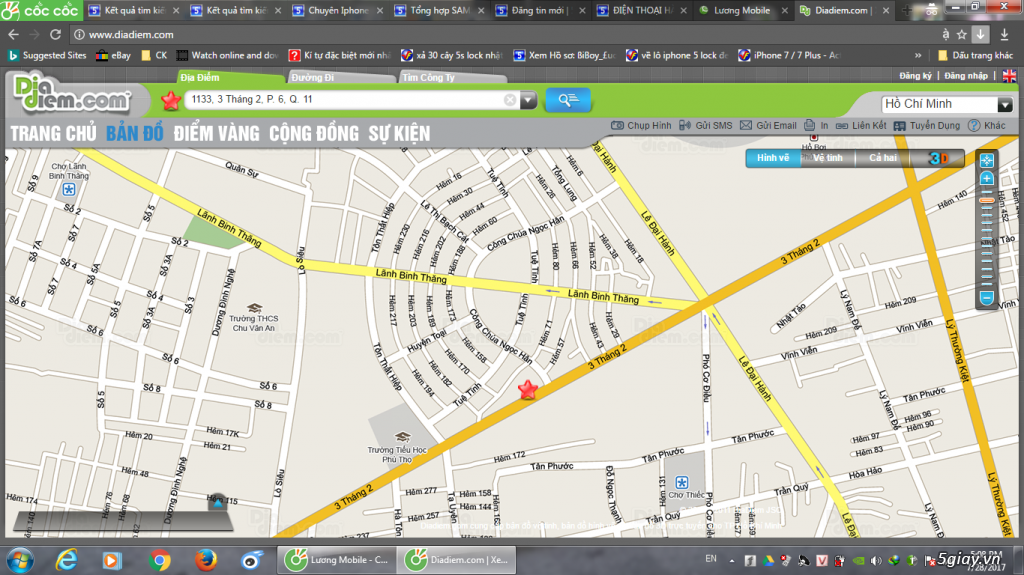Switch map view to Cả hai
Image resolution: width=1024 pixels, height=575 pixels.
[882, 158]
